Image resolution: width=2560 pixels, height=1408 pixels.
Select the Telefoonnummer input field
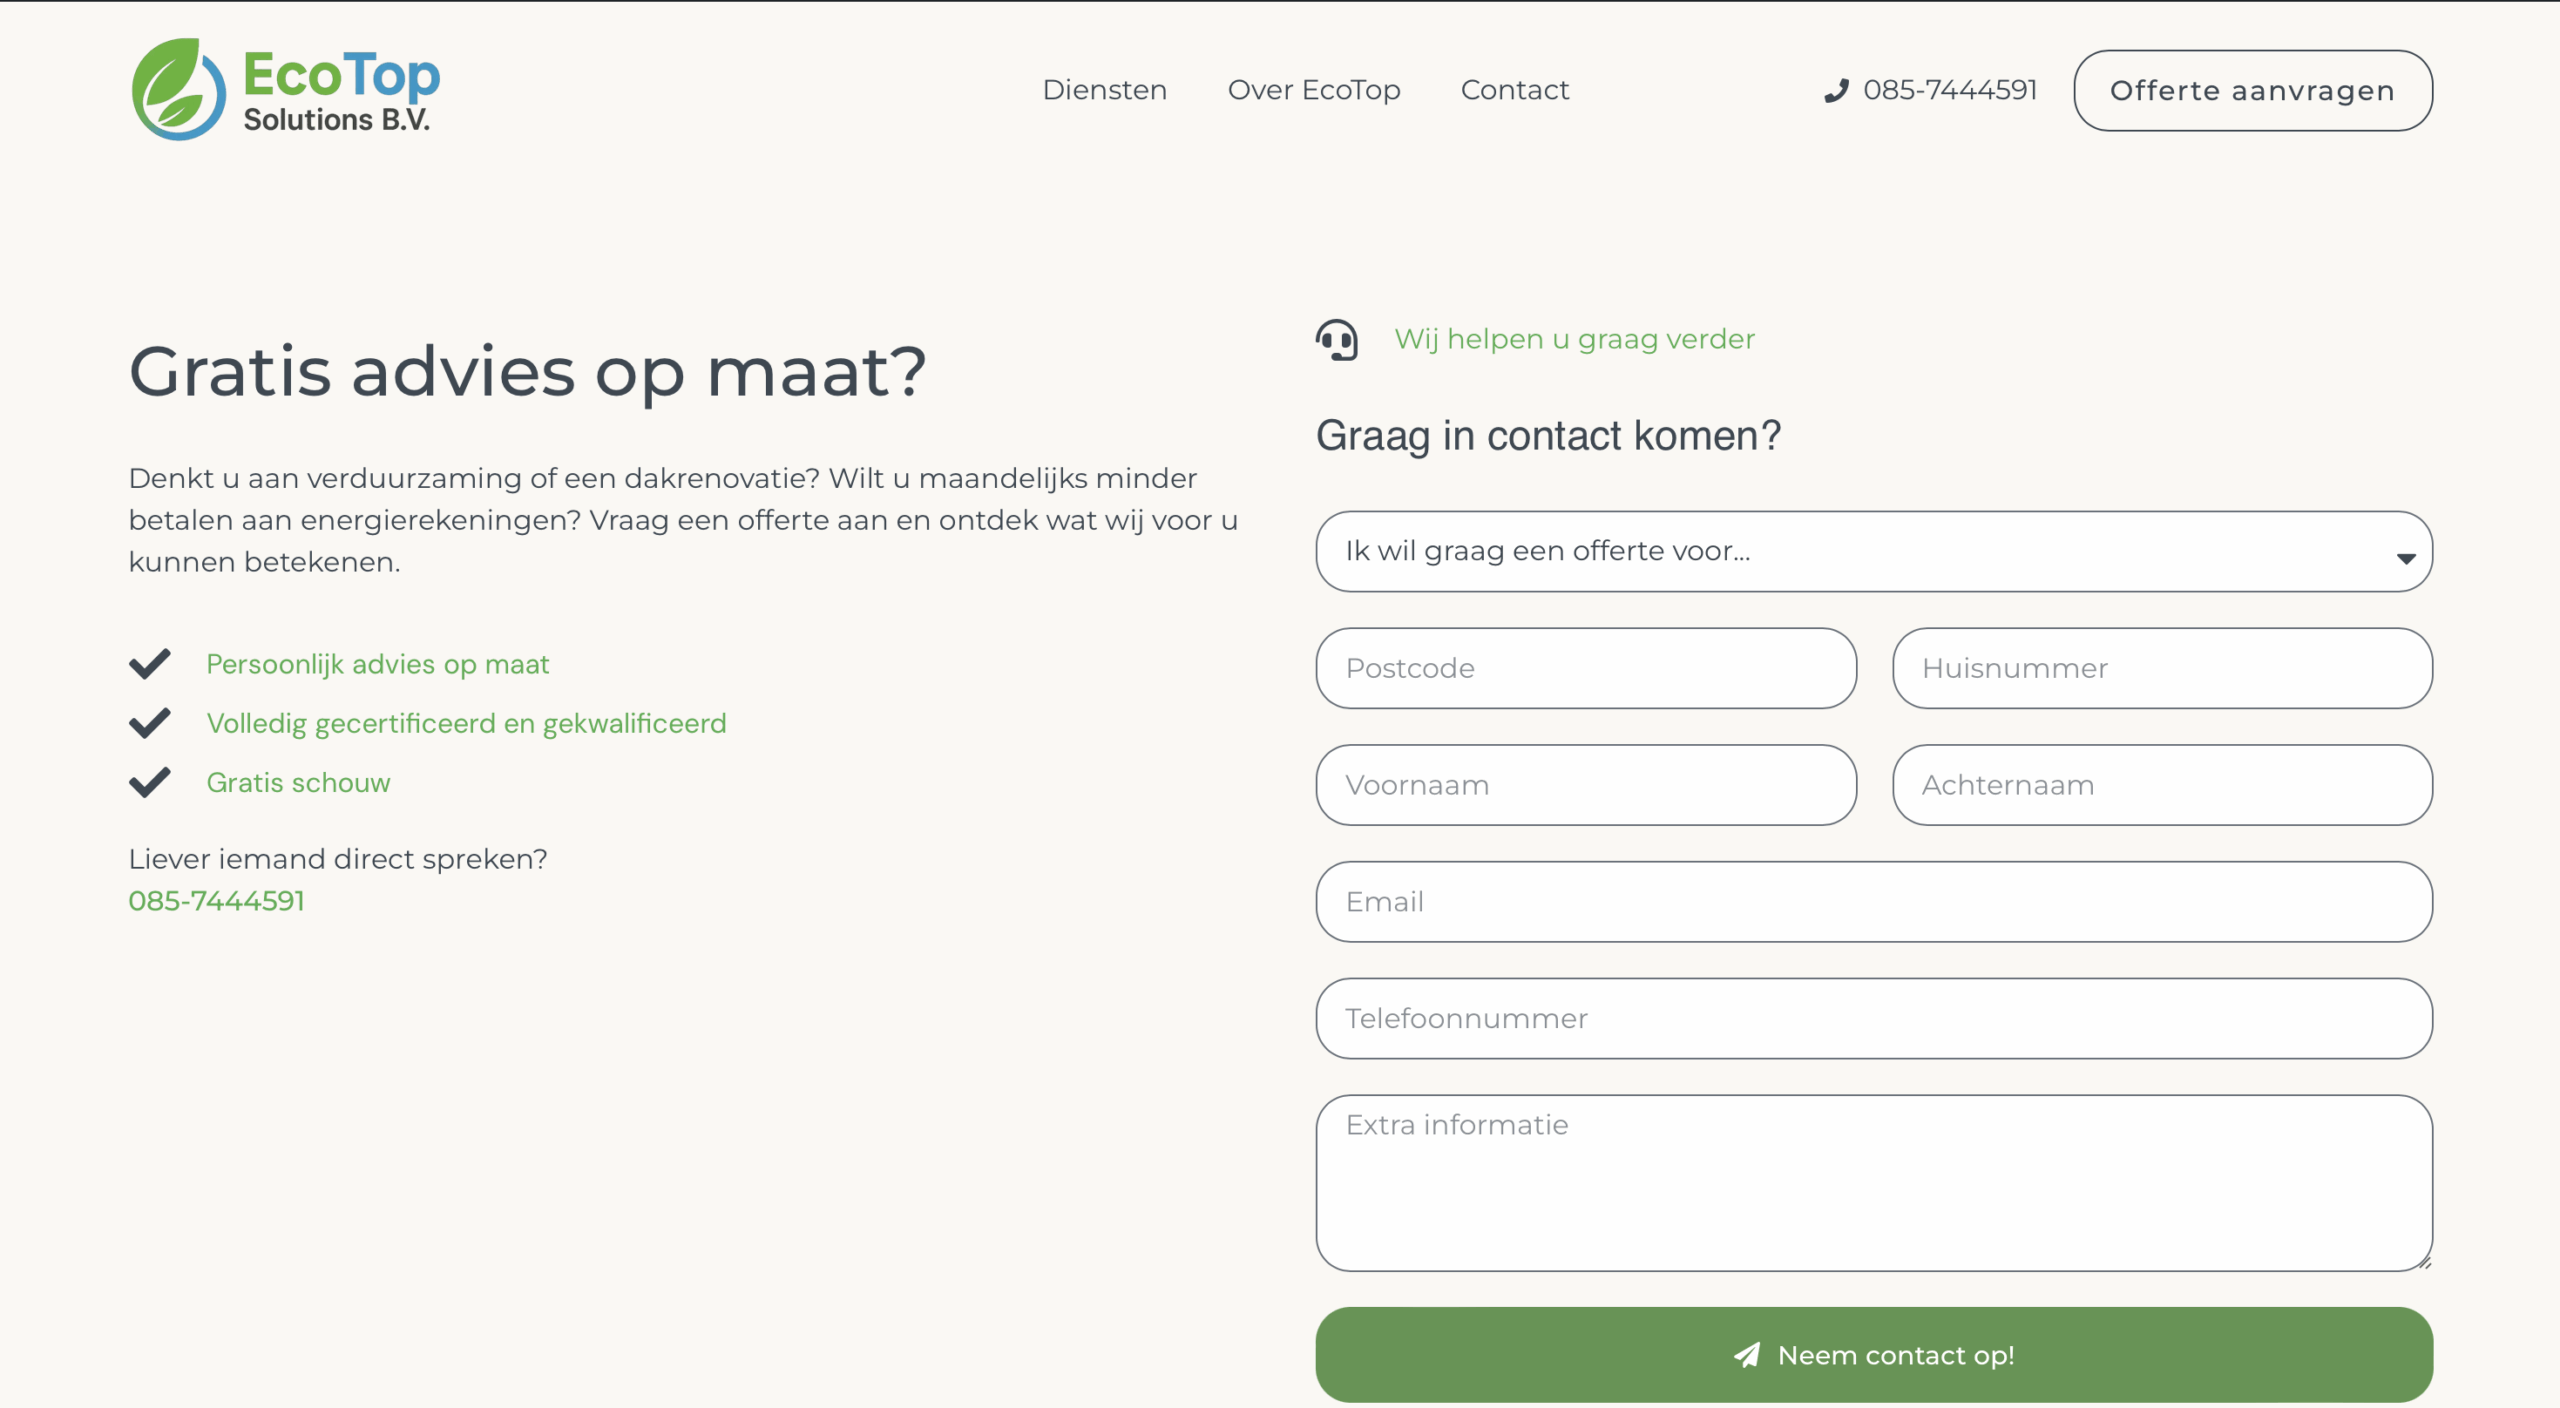click(1874, 1018)
